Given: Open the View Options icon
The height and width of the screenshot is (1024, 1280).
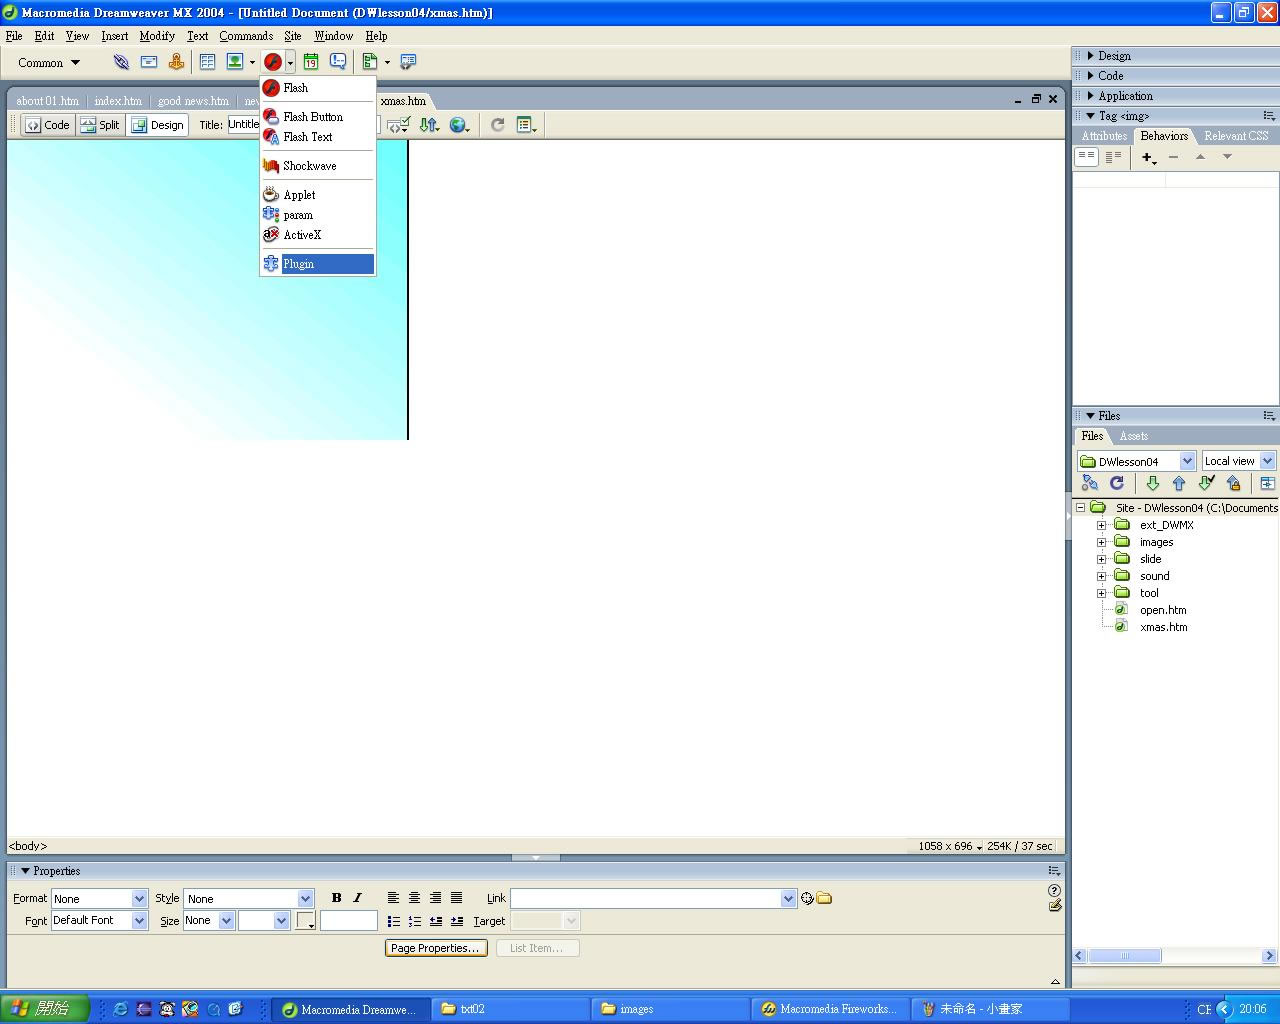Looking at the screenshot, I should (526, 125).
